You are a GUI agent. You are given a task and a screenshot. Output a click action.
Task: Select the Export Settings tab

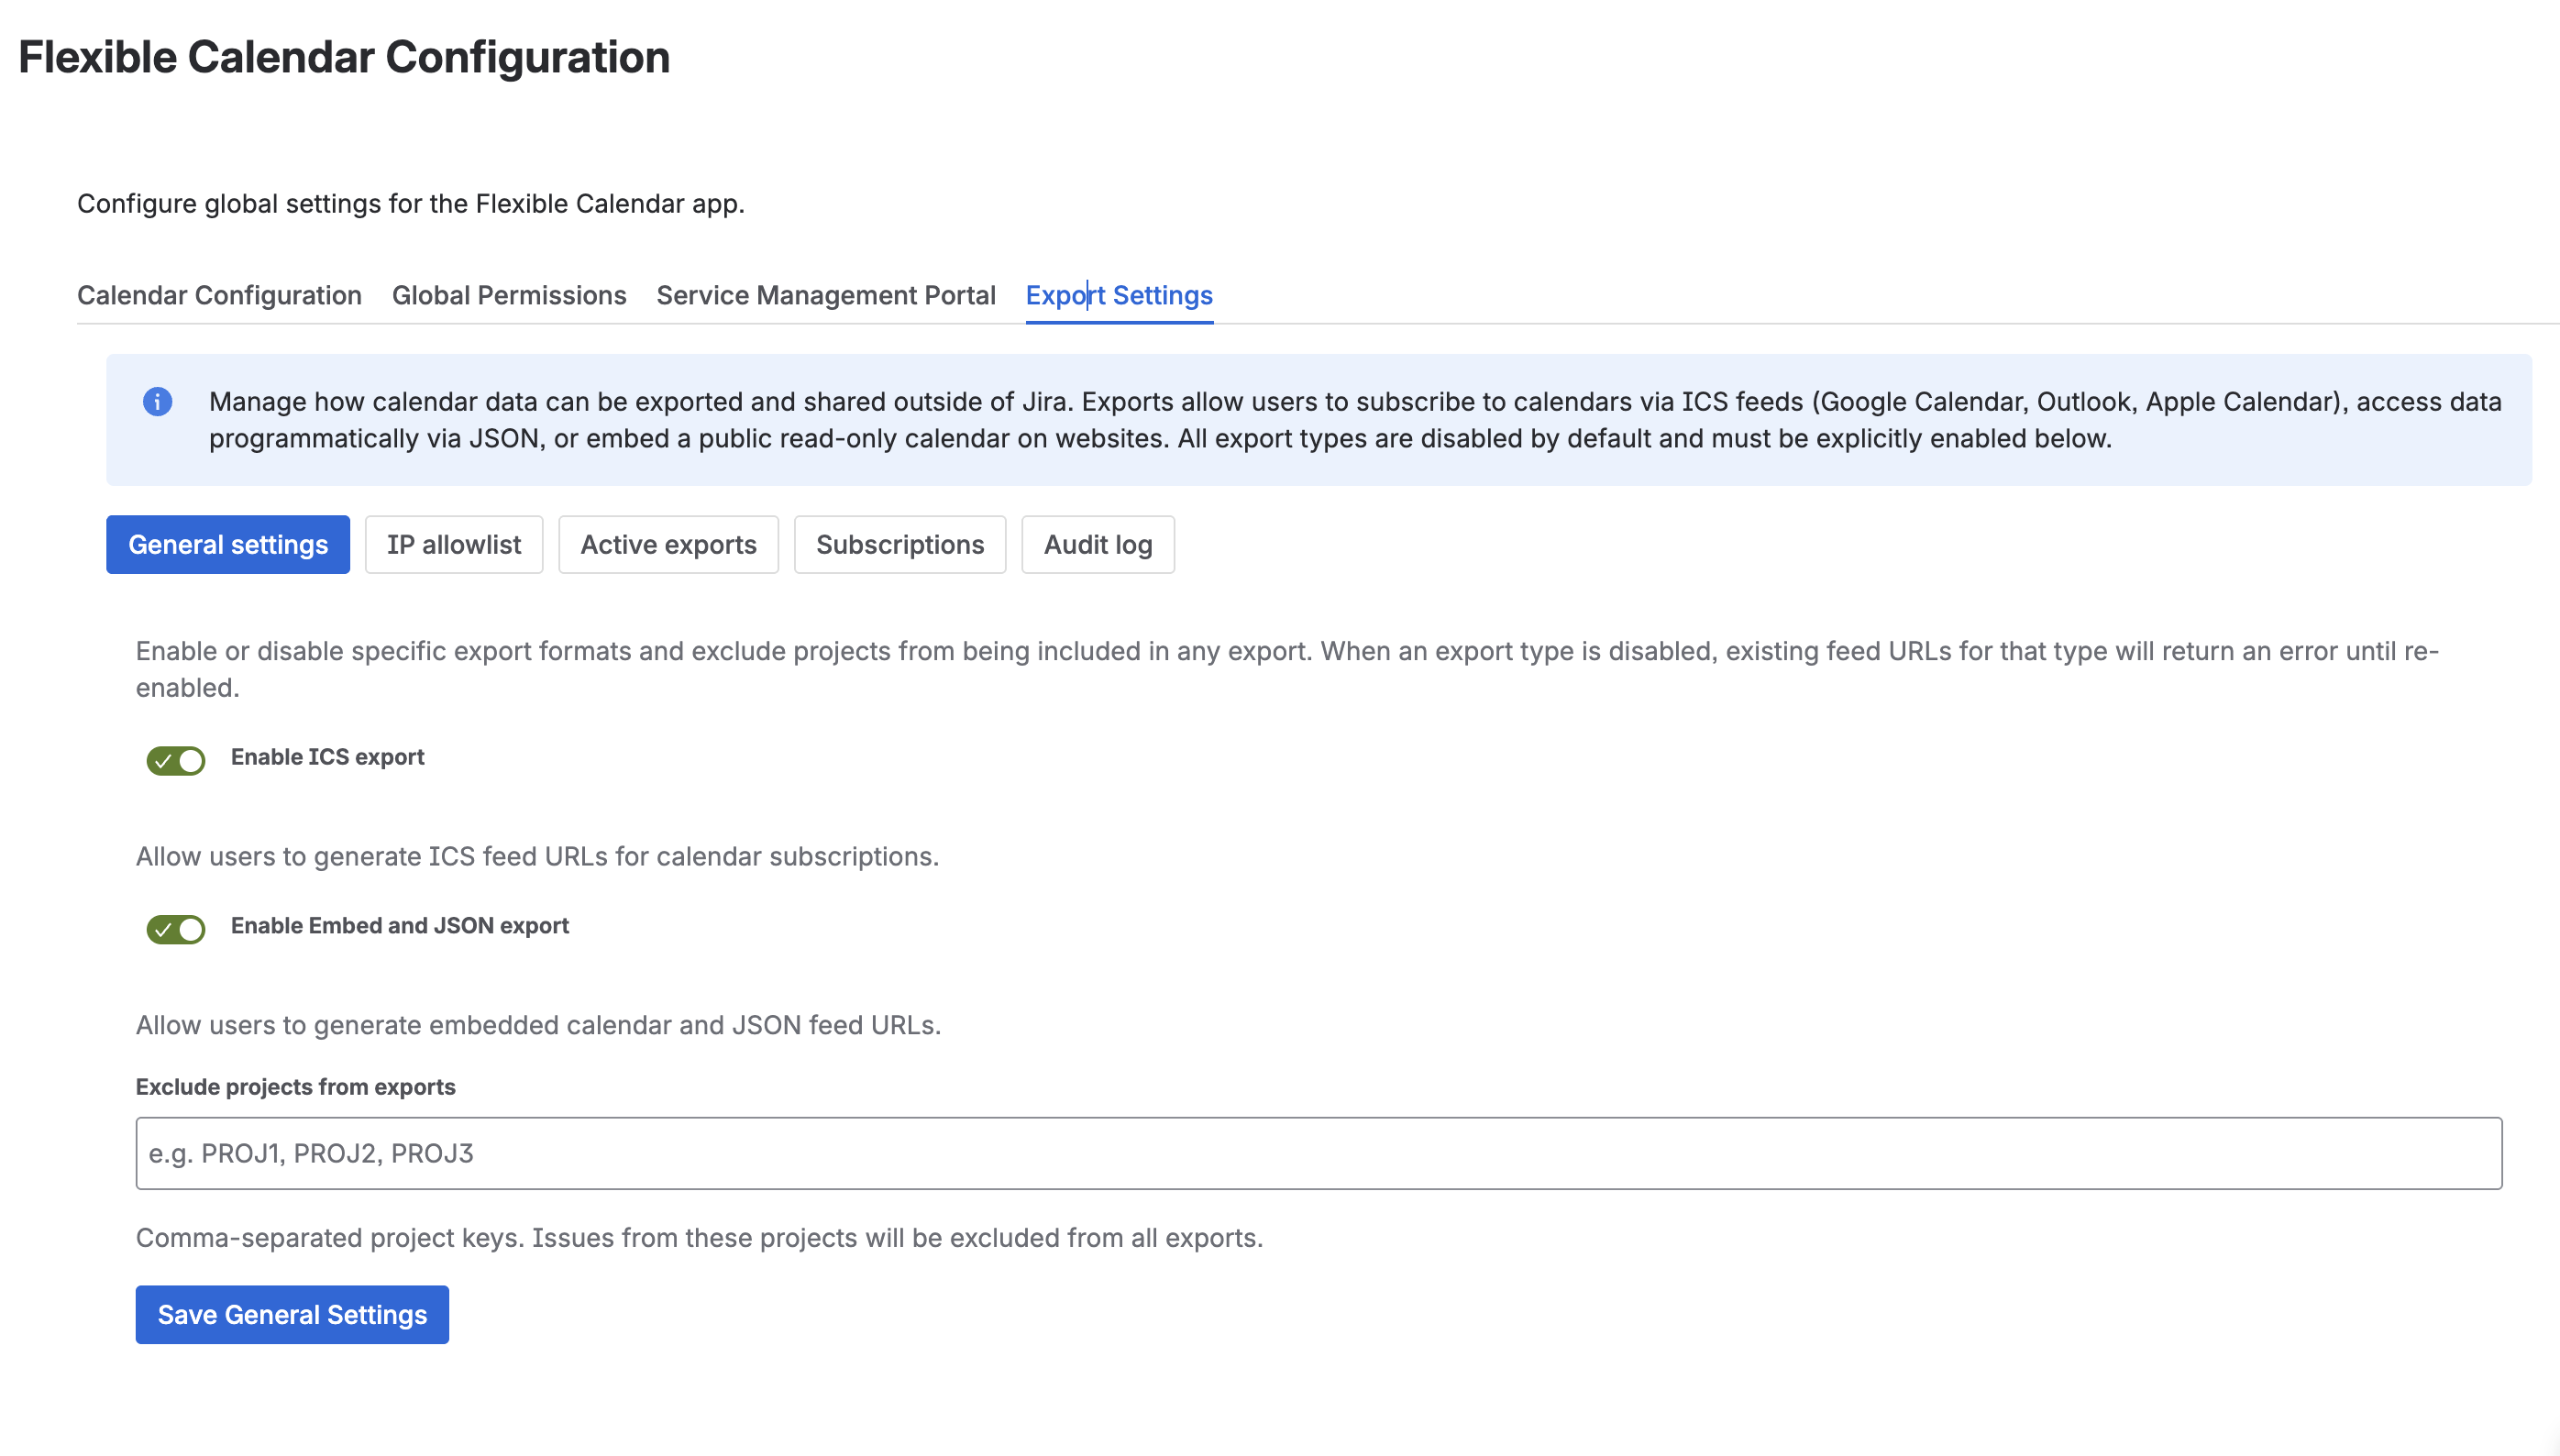[x=1119, y=295]
